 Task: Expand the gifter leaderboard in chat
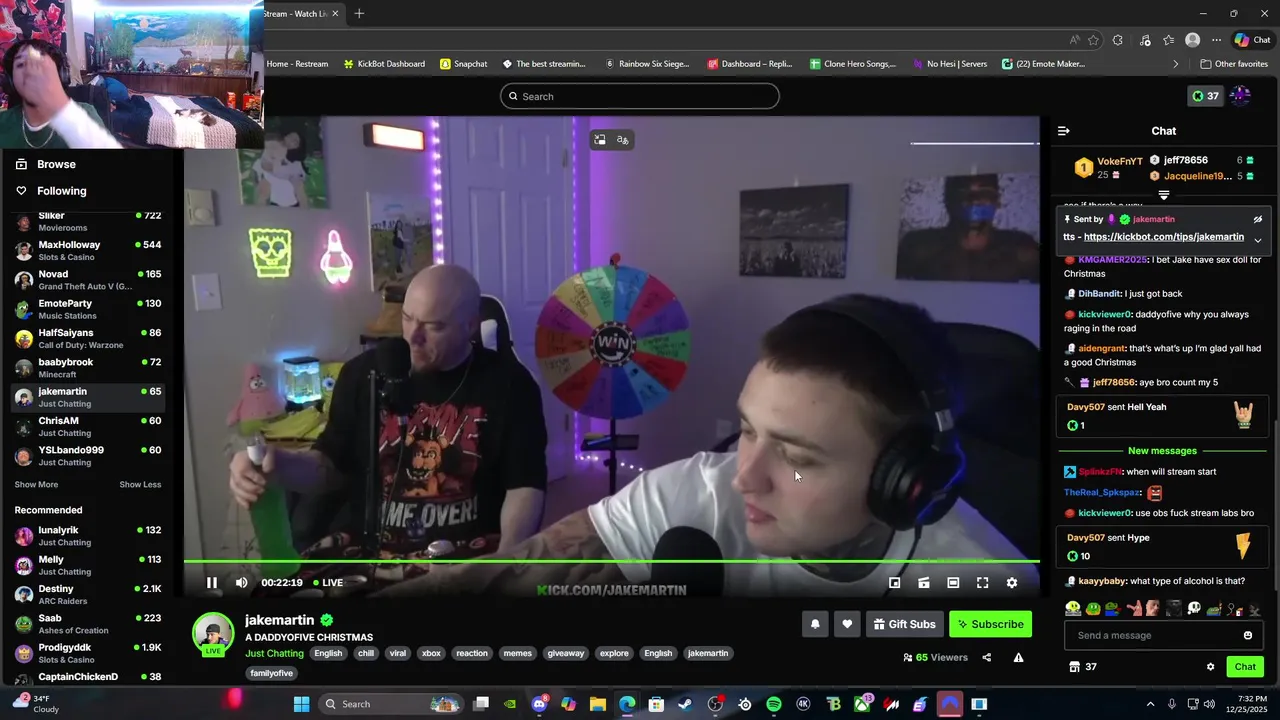point(1164,195)
